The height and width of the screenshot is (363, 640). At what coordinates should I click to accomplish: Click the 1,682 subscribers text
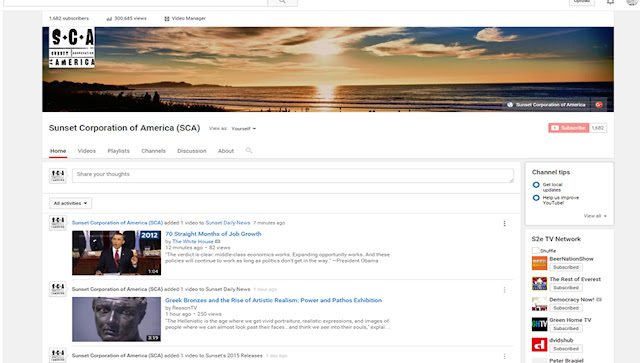[69, 18]
